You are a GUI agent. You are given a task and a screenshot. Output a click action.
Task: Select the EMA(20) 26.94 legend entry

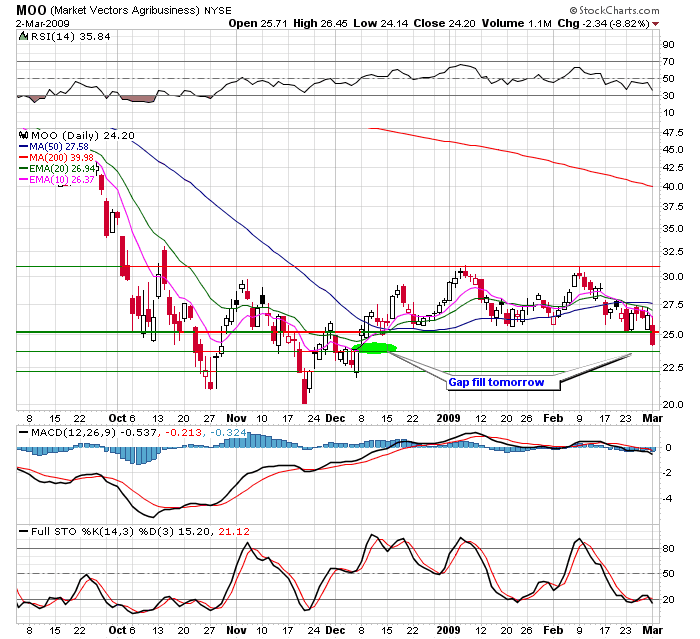tap(57, 169)
